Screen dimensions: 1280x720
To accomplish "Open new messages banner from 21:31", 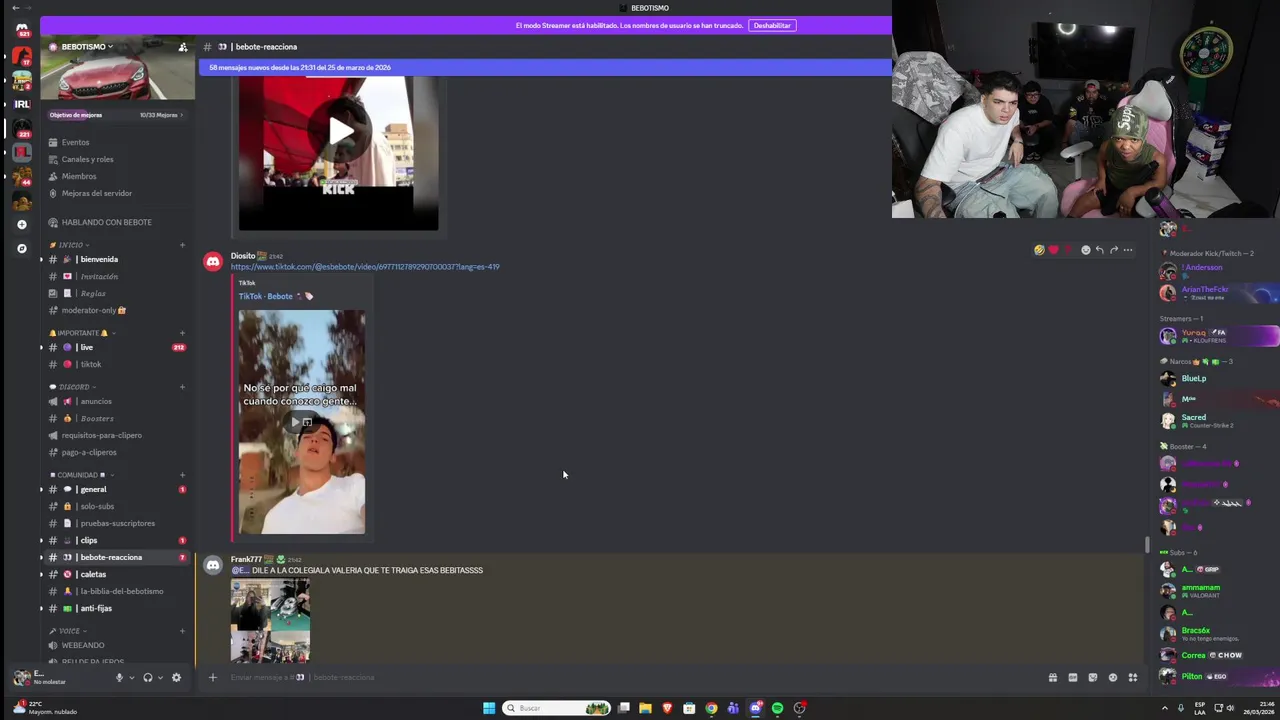I will (x=545, y=67).
